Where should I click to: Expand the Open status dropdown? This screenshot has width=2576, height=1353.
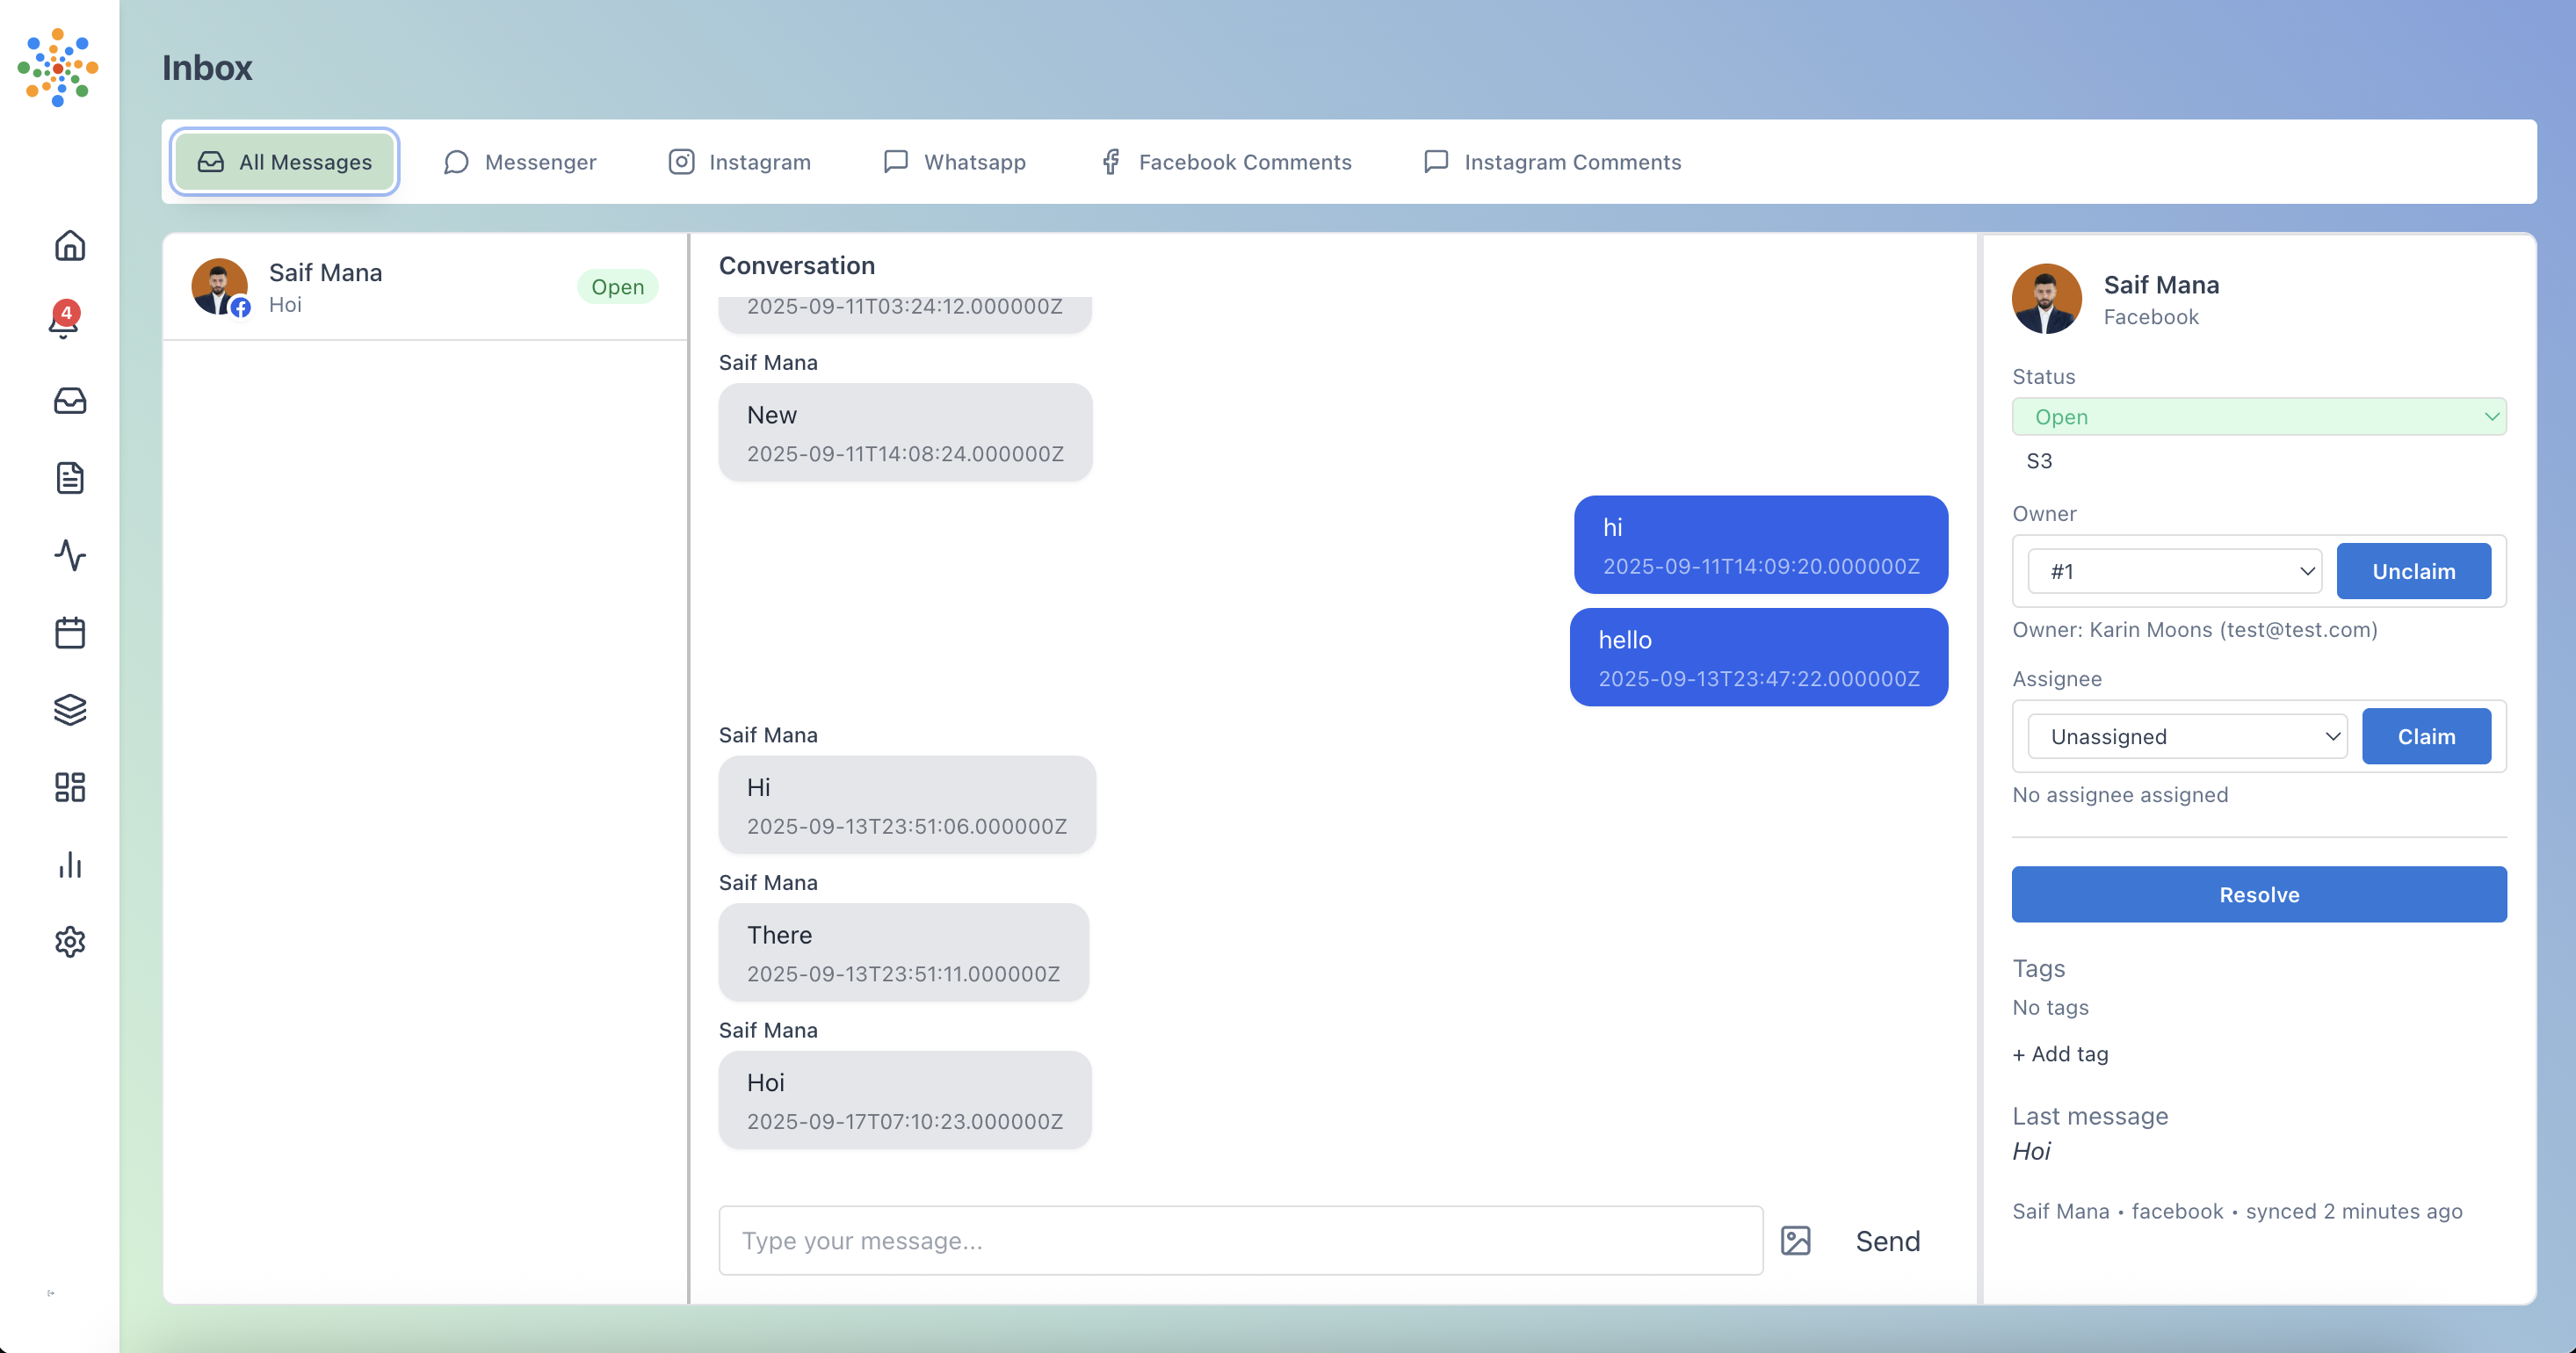2258,417
